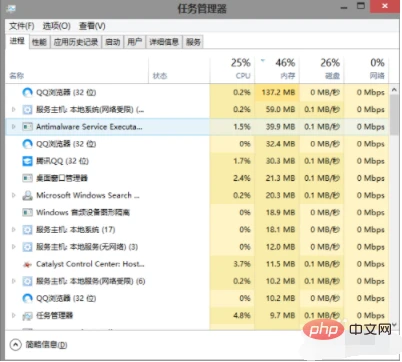402x362 pixels.
Task: Click the 1.5% CPU cell
Action: click(232, 127)
